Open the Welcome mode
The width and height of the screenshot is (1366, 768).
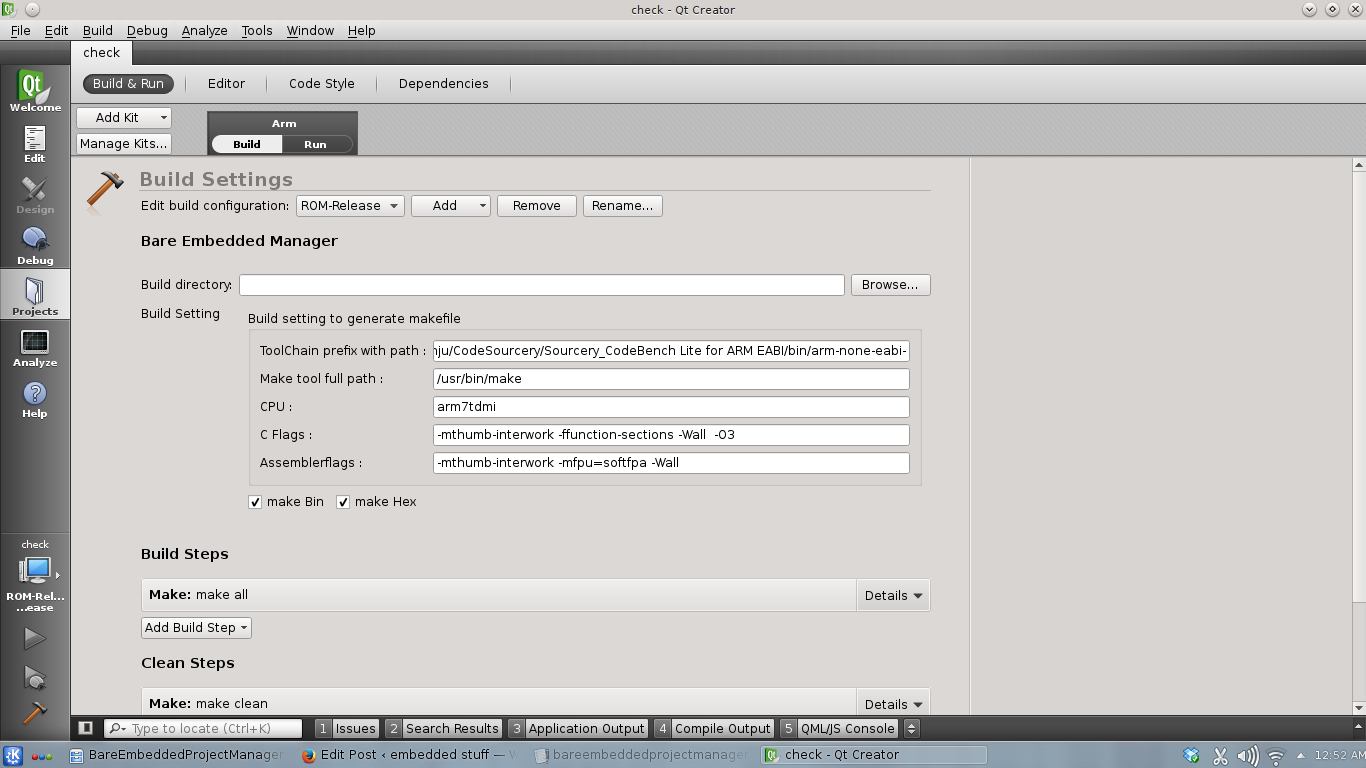pyautogui.click(x=35, y=91)
